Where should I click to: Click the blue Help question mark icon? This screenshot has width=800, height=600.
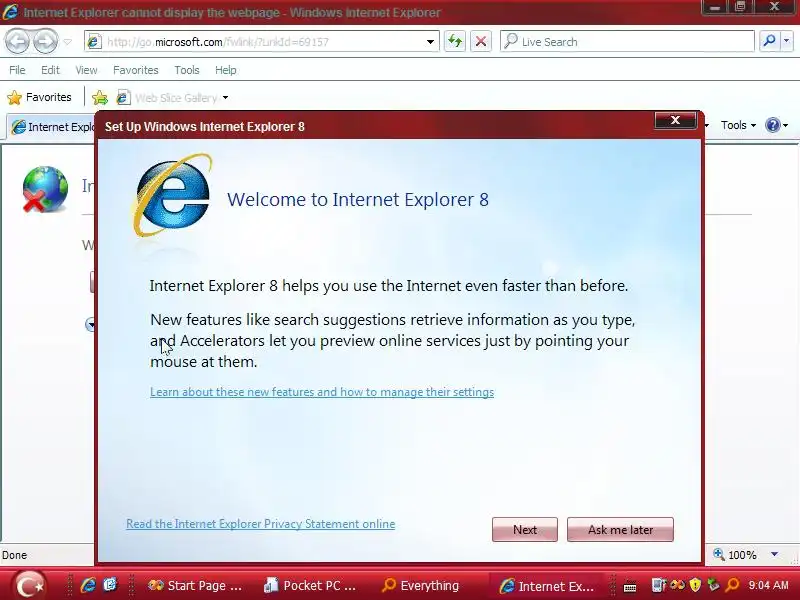coord(773,125)
